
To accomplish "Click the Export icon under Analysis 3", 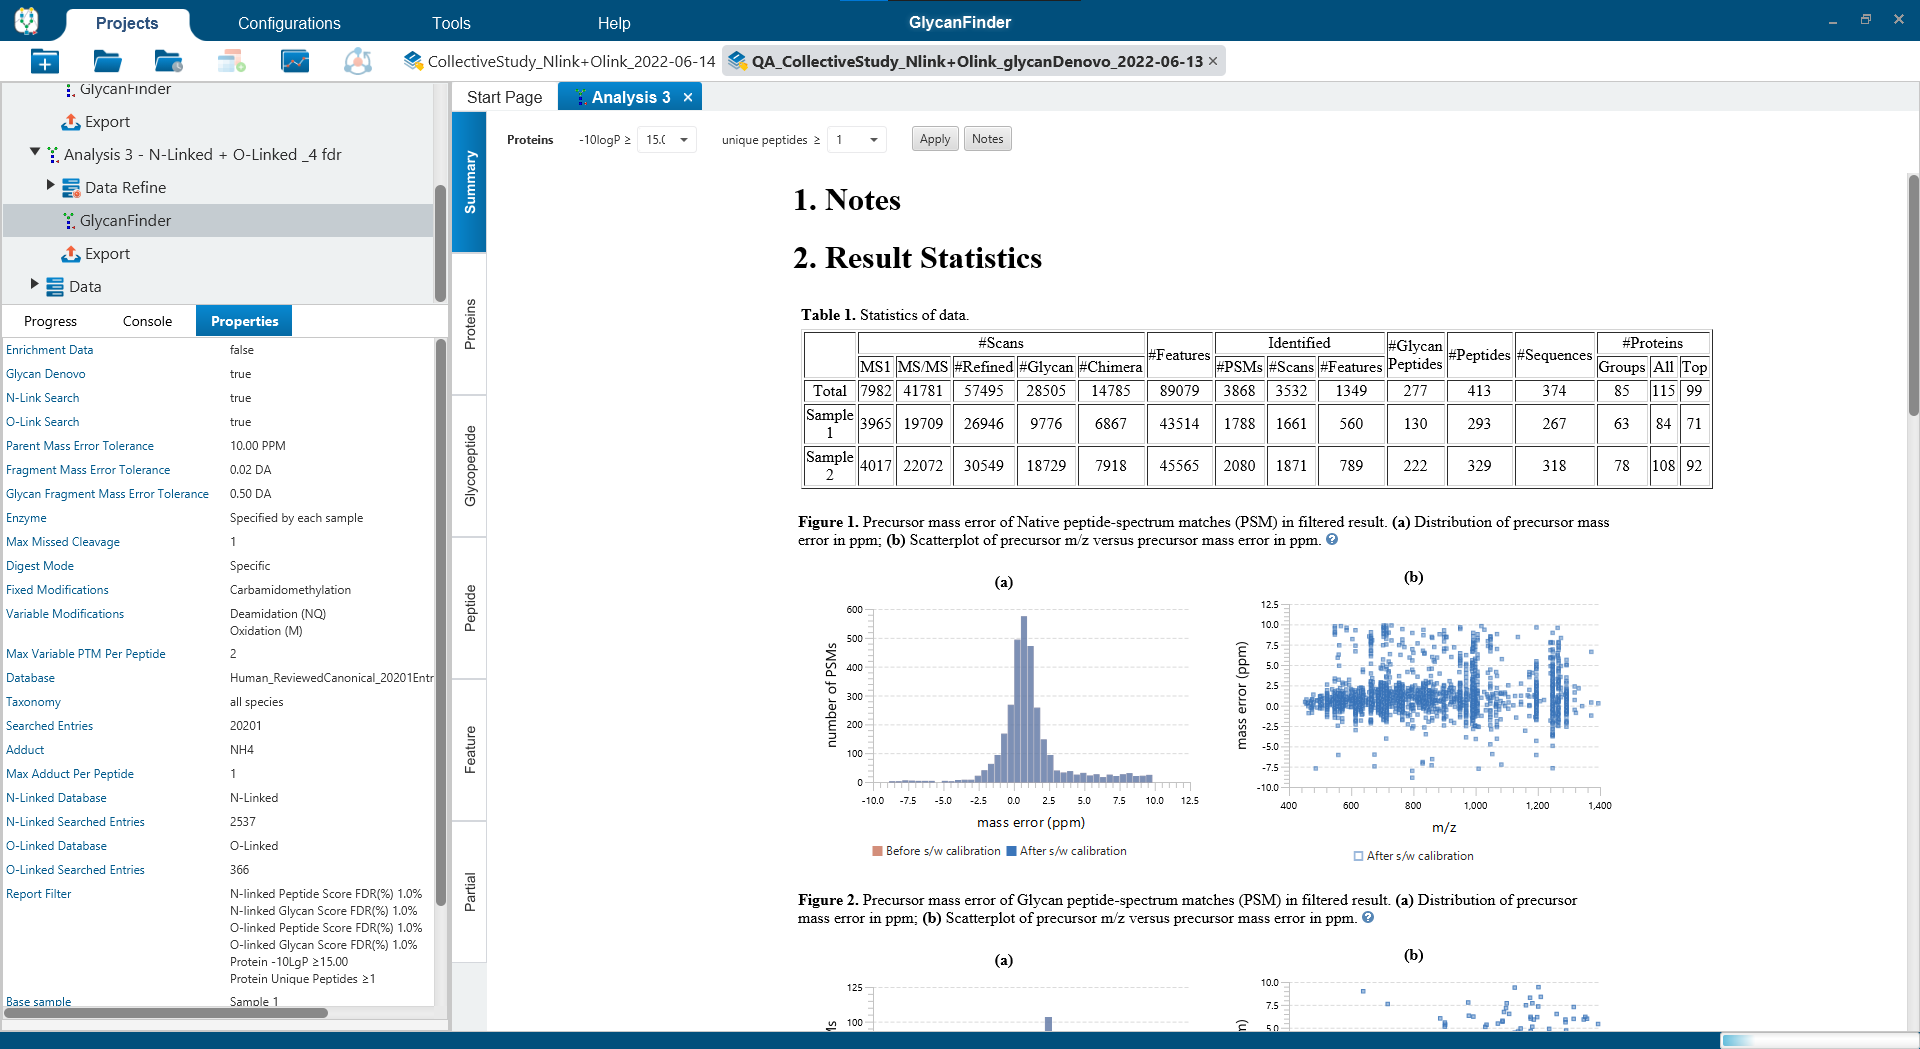I will [71, 253].
